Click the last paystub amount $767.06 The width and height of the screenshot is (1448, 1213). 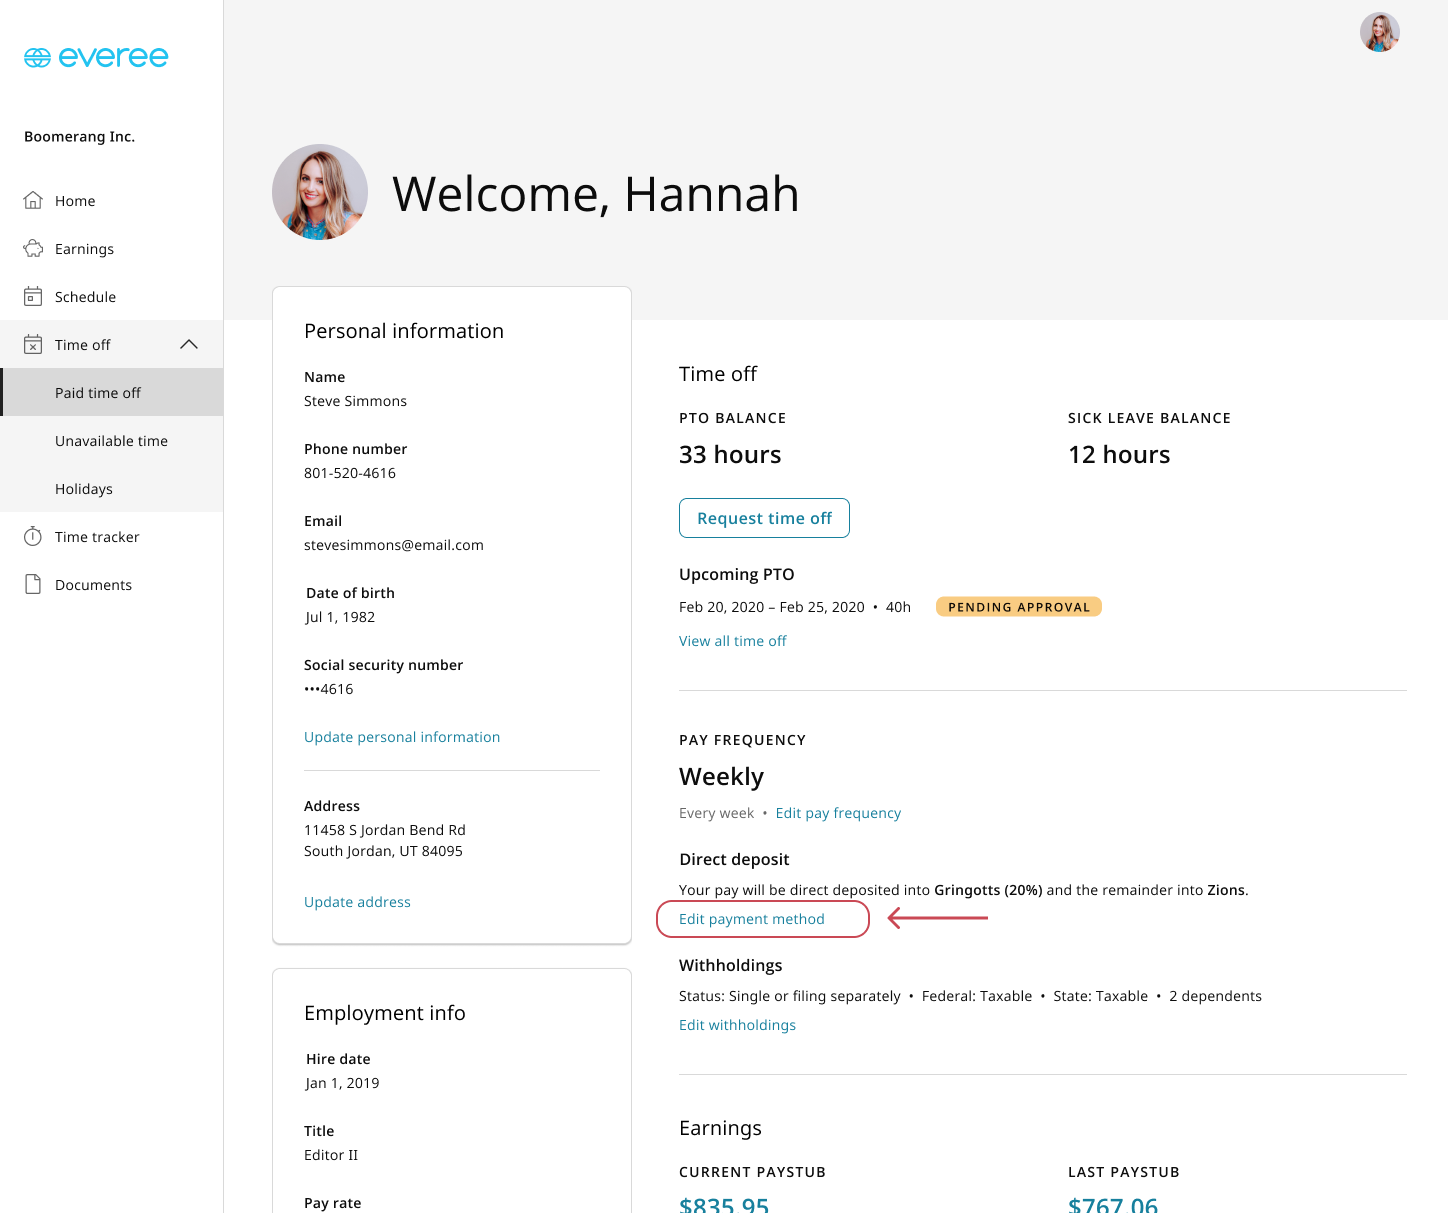click(x=1113, y=1204)
